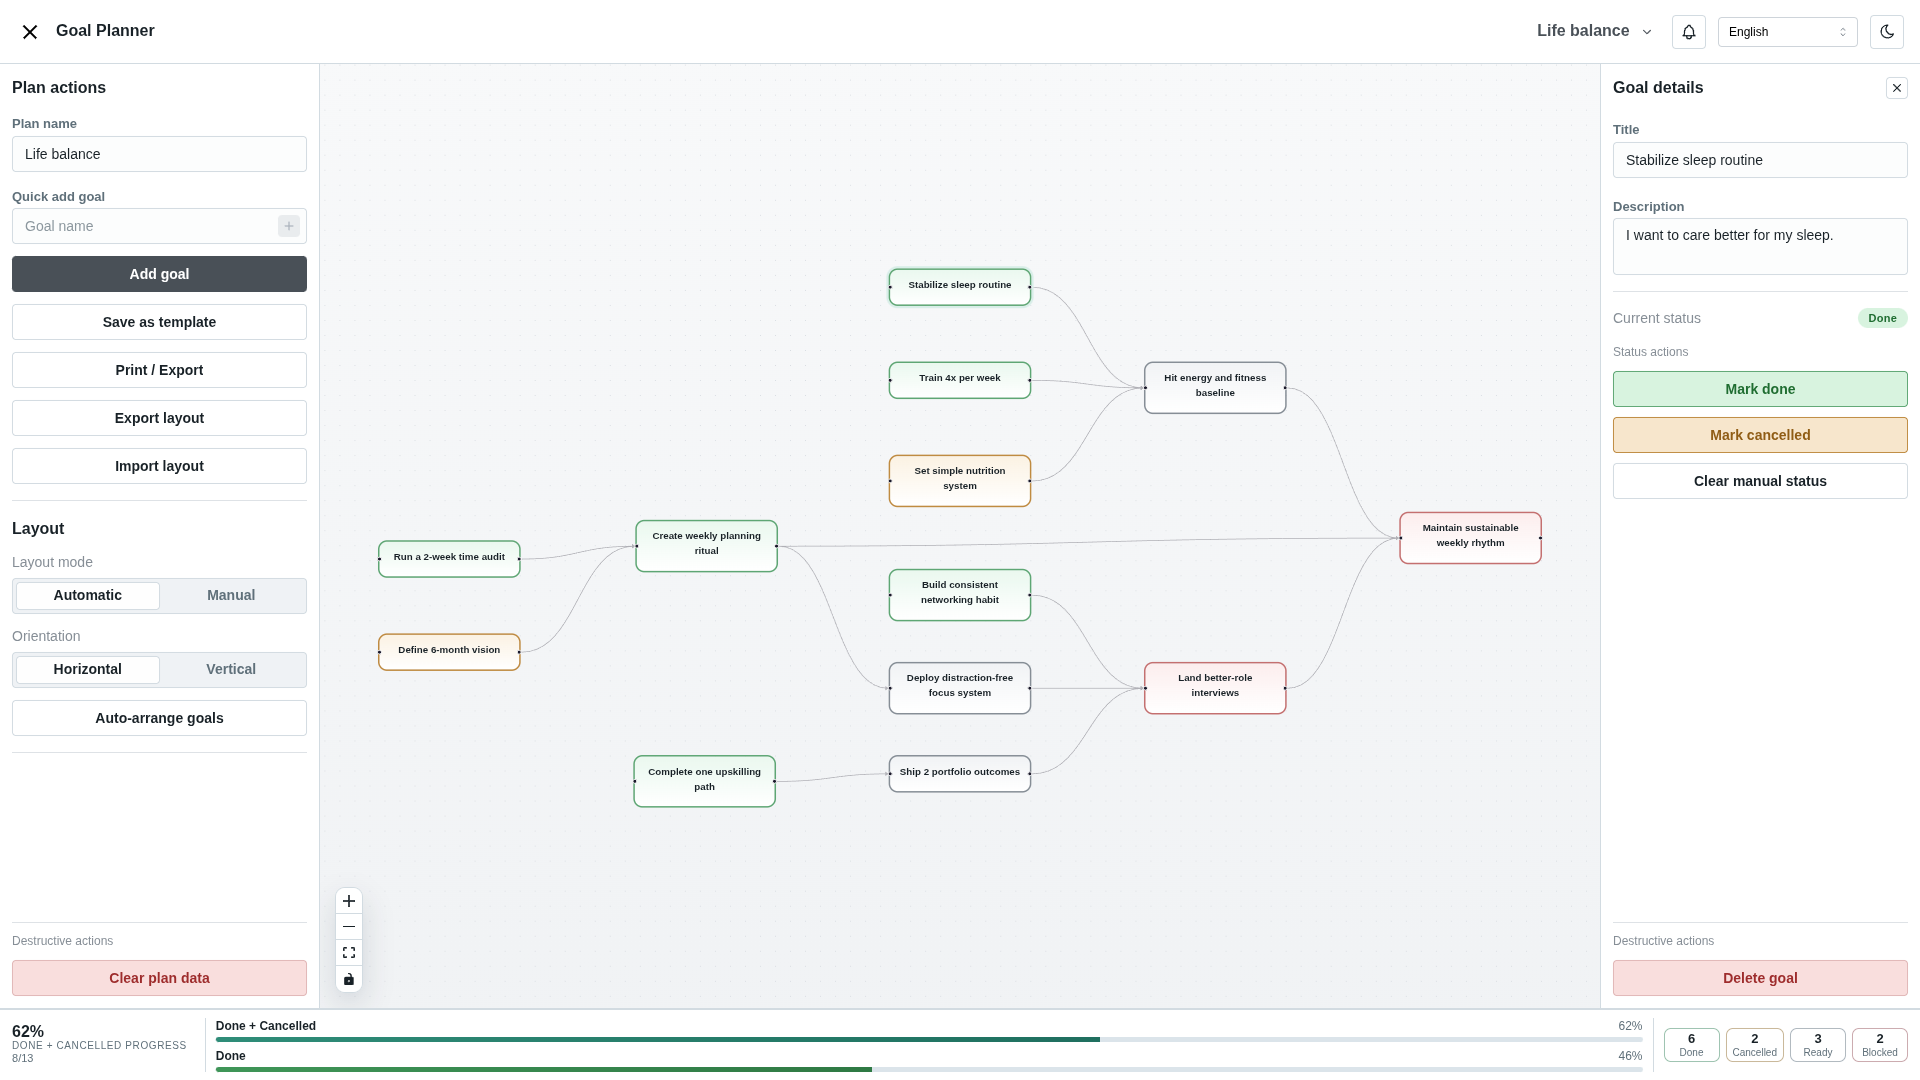The height and width of the screenshot is (1080, 1920).
Task: Click the quick add goal plus icon
Action: click(289, 226)
